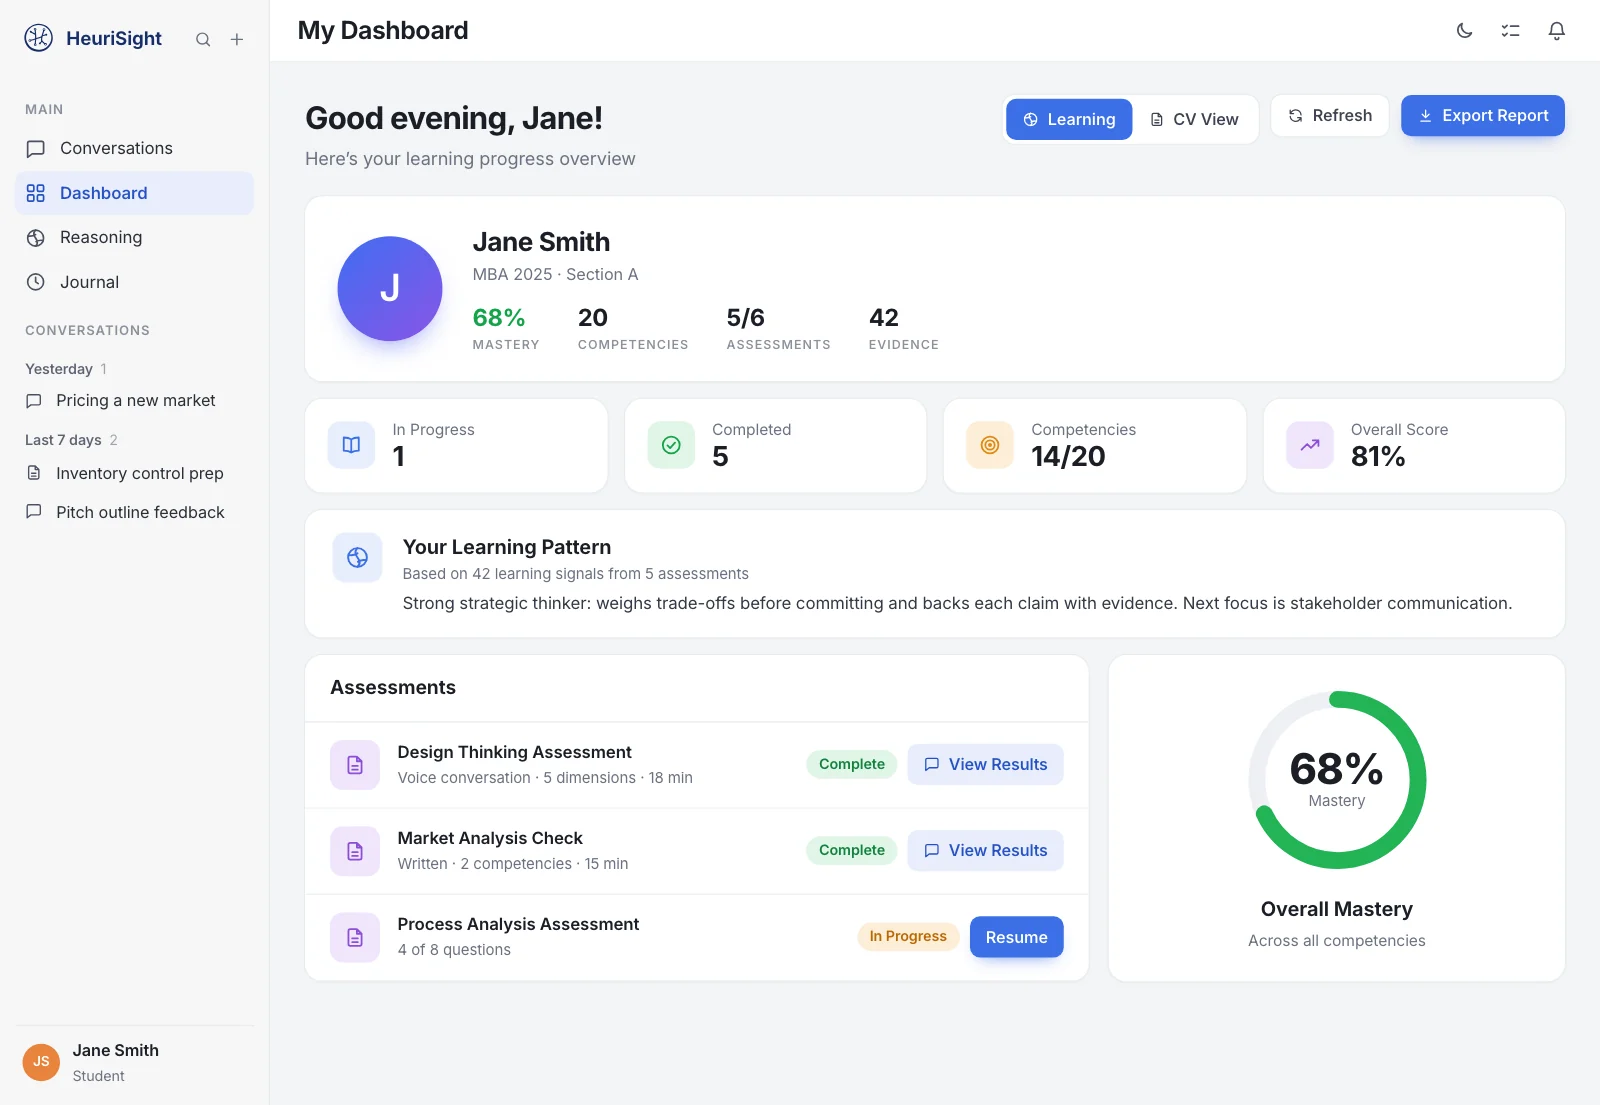This screenshot has height=1105, width=1600.
Task: Click the Market Analysis Check document icon
Action: [355, 851]
